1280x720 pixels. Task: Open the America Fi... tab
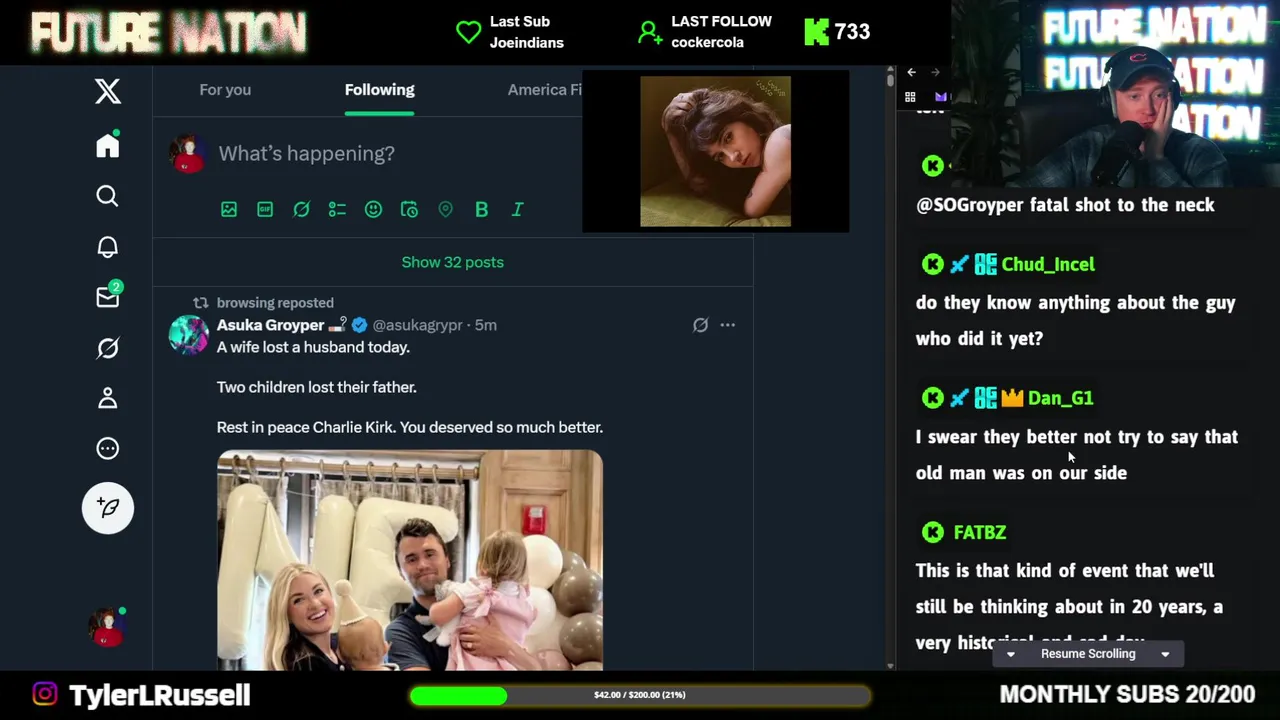544,90
